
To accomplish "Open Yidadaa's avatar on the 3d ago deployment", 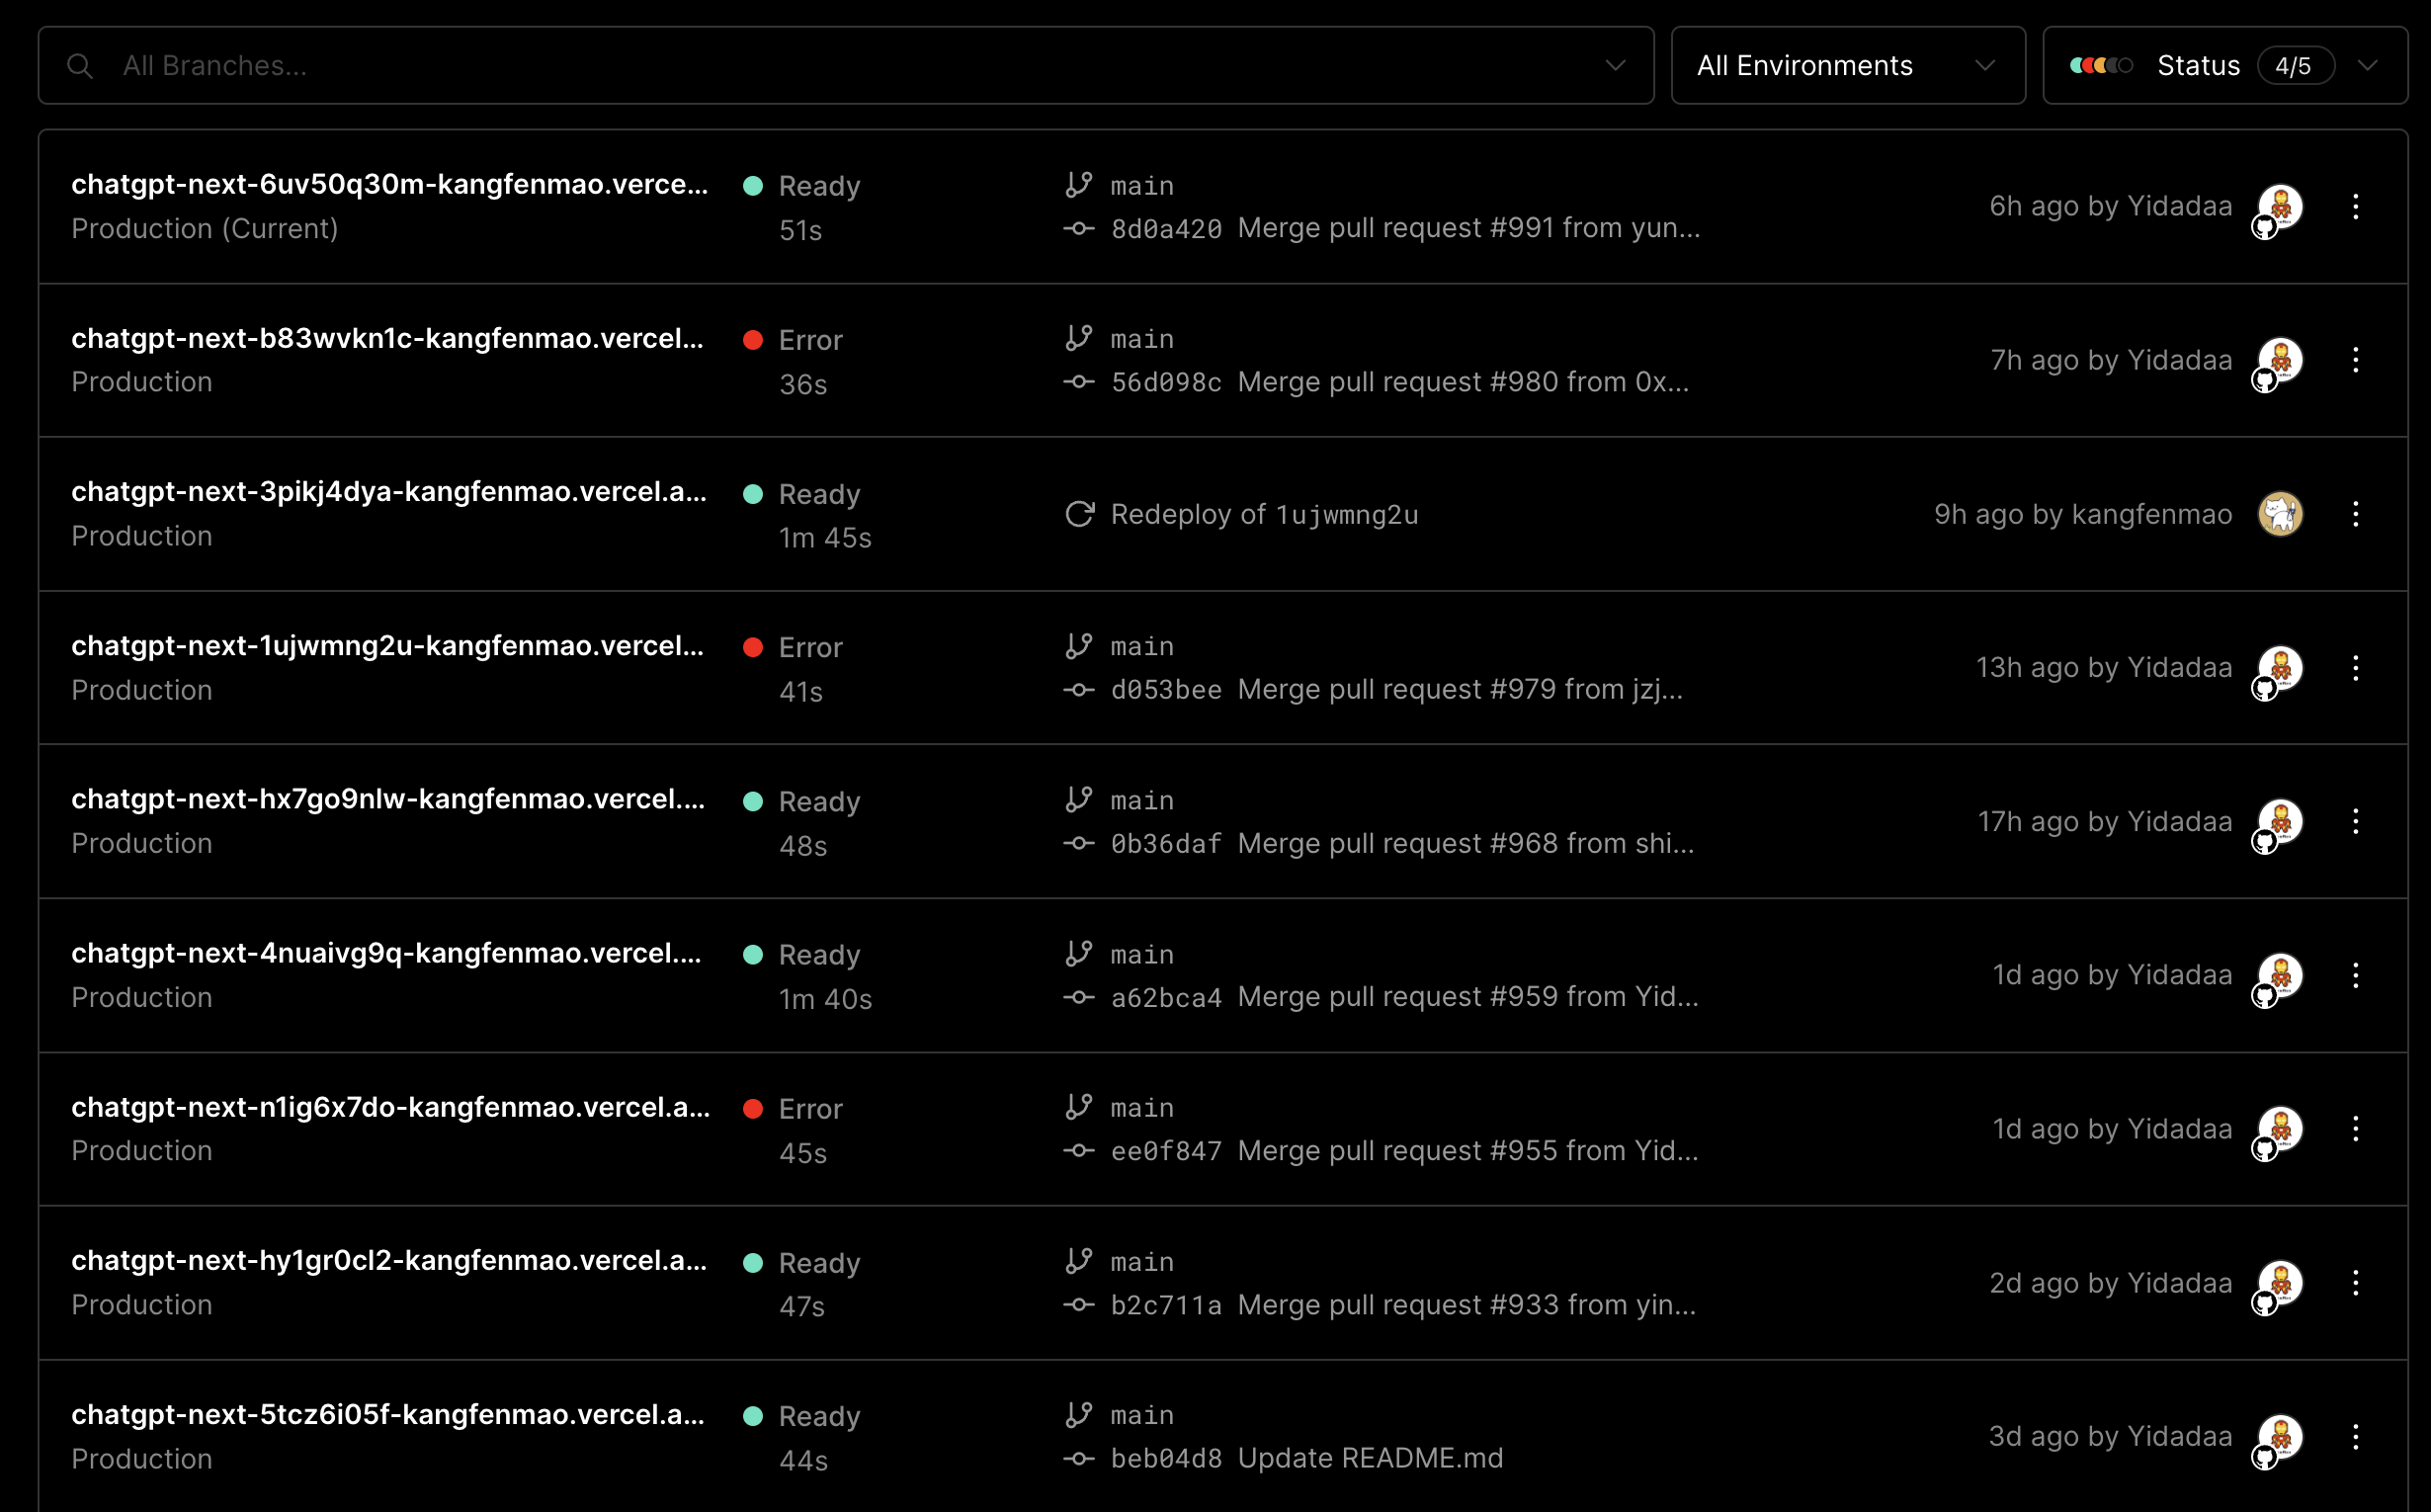I will 2280,1435.
